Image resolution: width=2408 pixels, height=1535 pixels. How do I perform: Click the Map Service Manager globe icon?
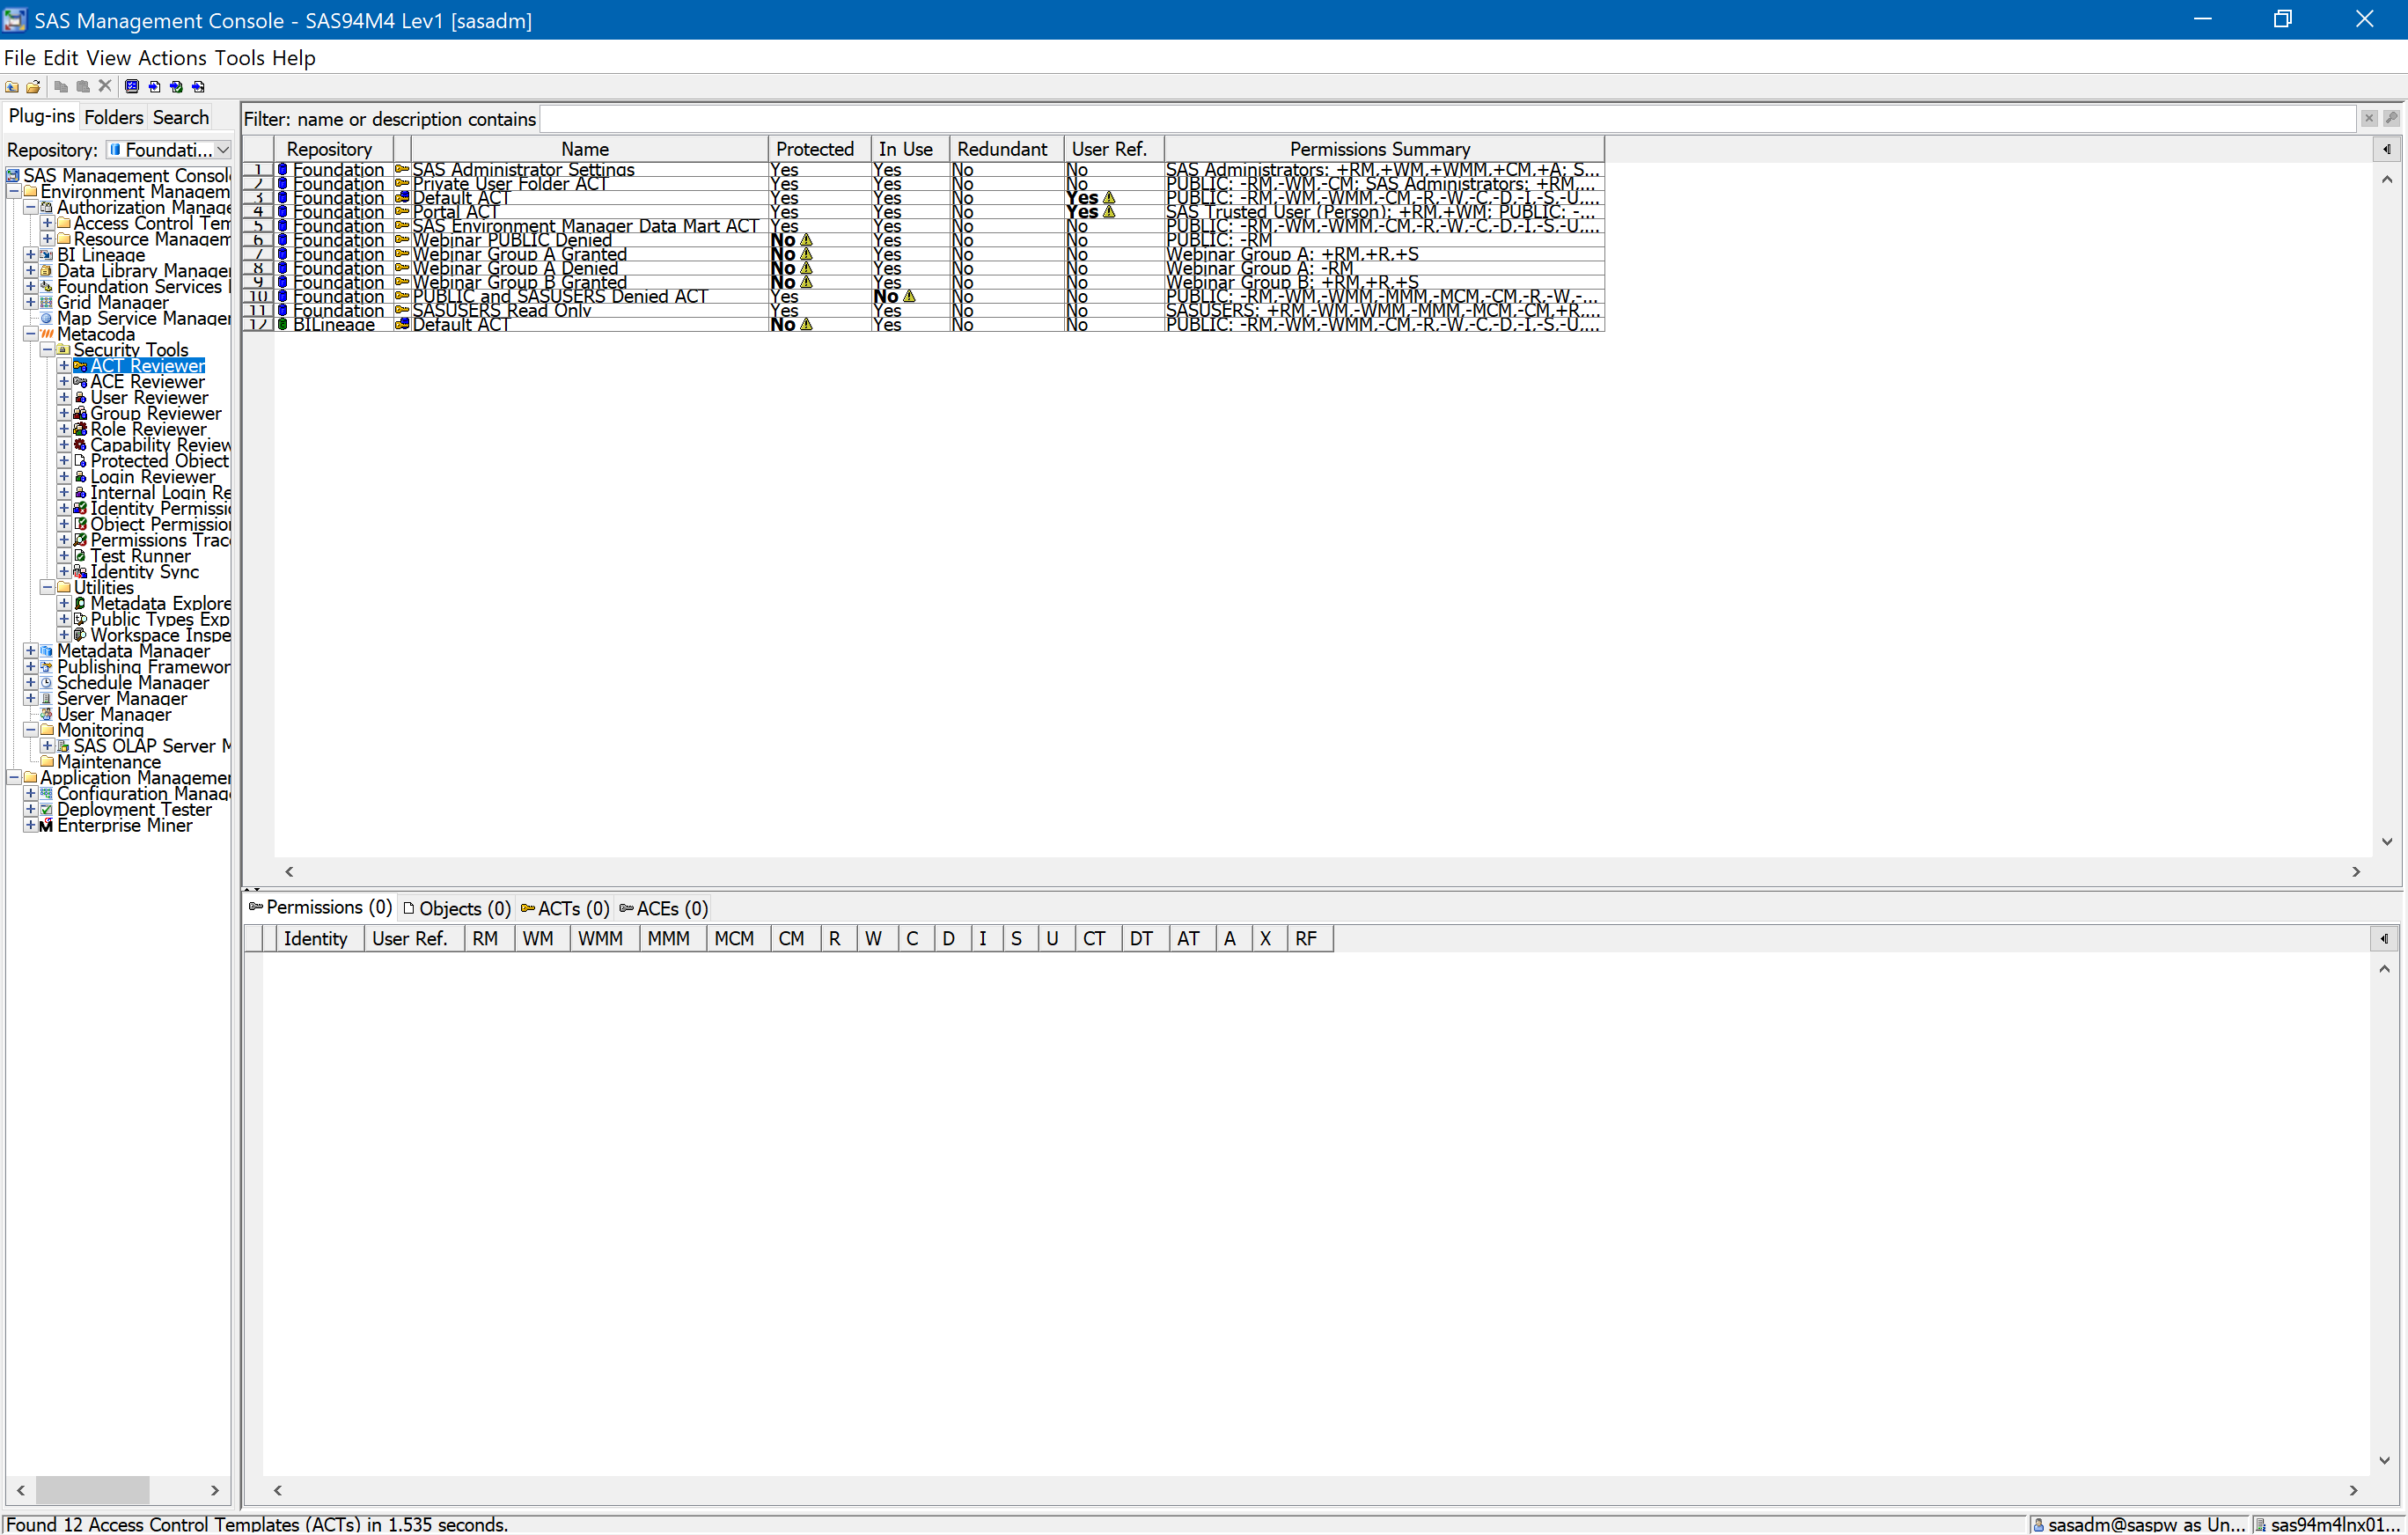click(x=46, y=319)
